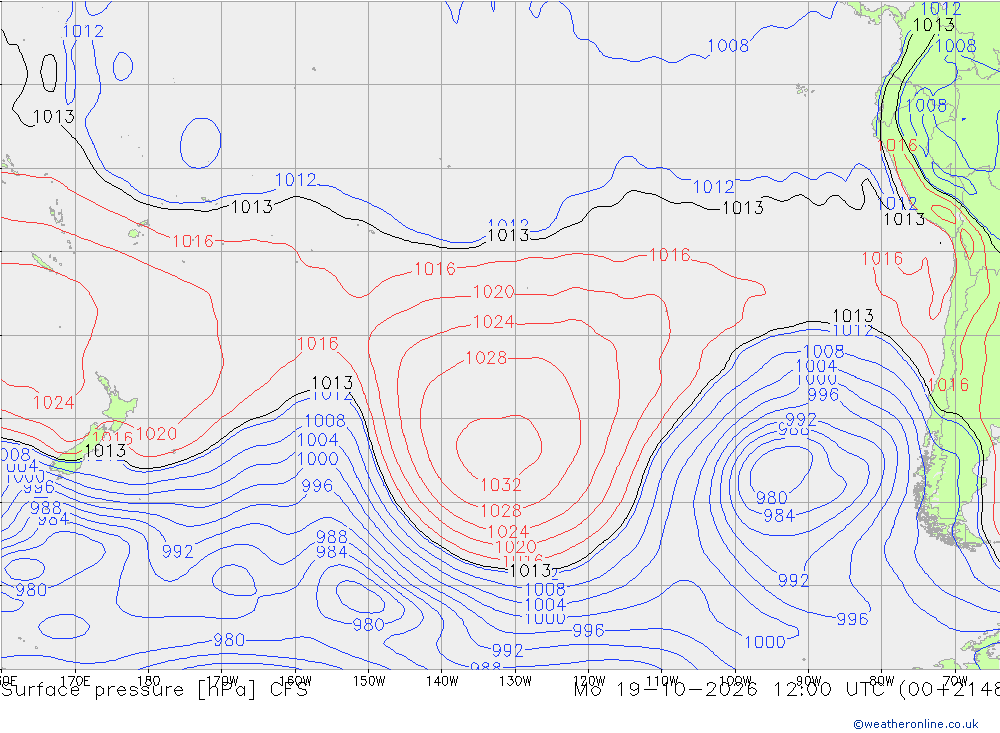Click the 'Mo 19-10-2026 12:00 UTC' date label
Viewport: 1000px width, 733px height.
(733, 690)
